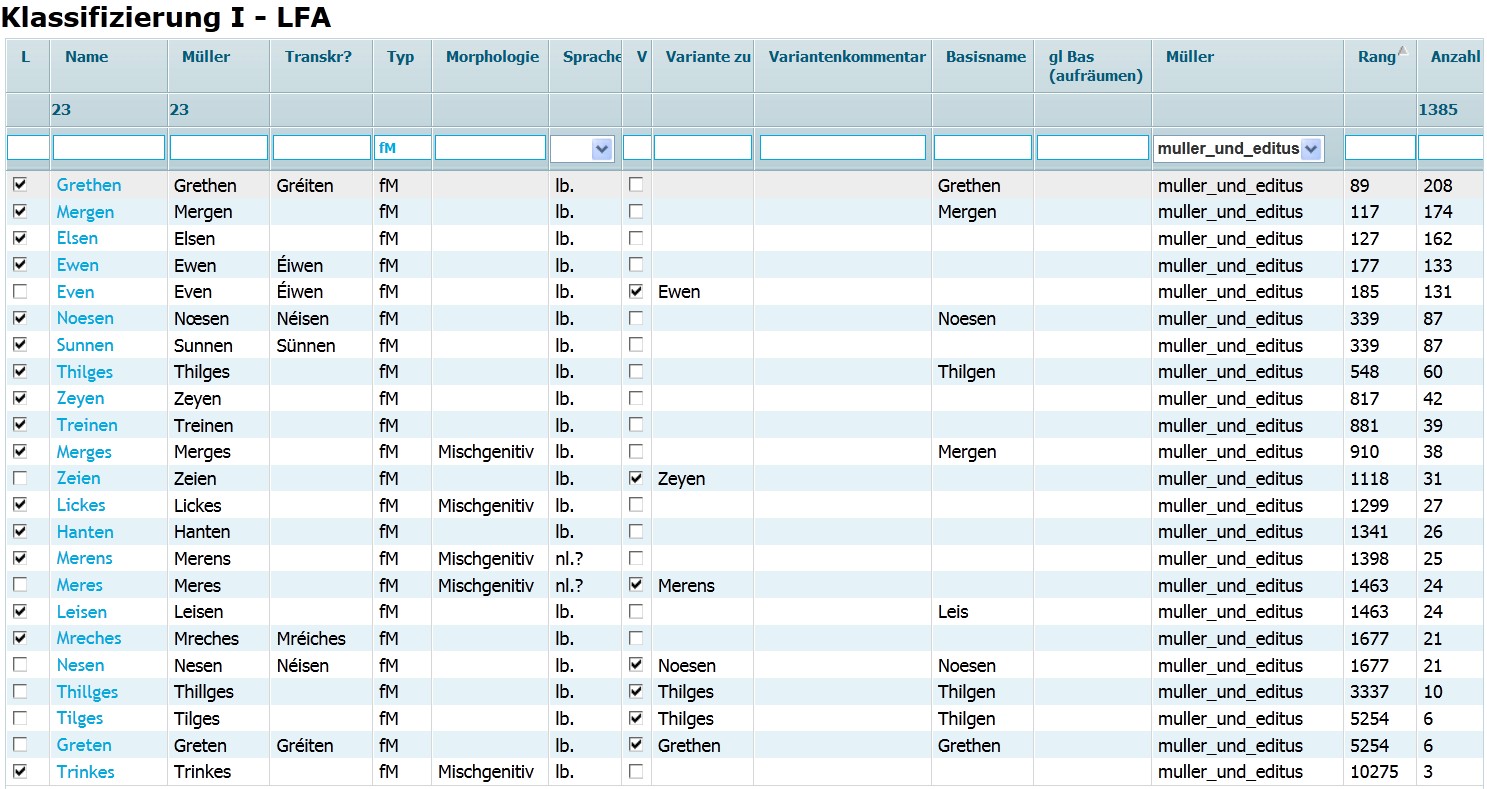Viewport: 1487px width, 789px height.
Task: Open the Mreches entry link
Action: (89, 638)
